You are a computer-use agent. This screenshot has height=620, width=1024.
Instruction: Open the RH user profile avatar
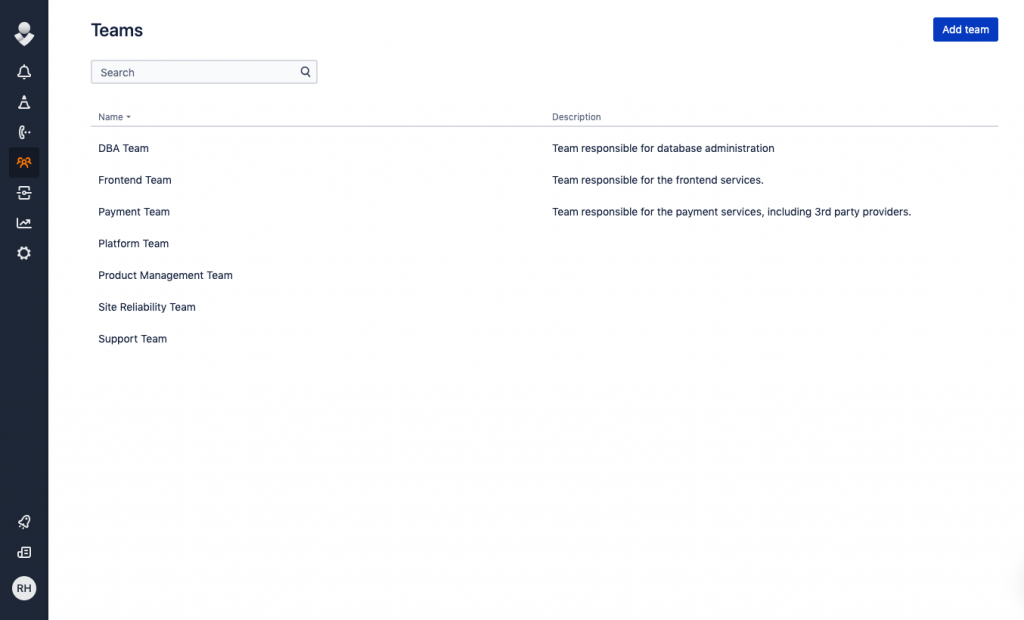click(x=24, y=588)
